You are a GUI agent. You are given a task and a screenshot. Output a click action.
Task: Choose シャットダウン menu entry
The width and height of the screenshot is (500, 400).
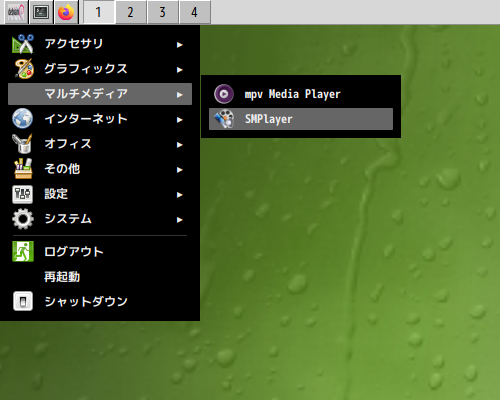point(100,301)
